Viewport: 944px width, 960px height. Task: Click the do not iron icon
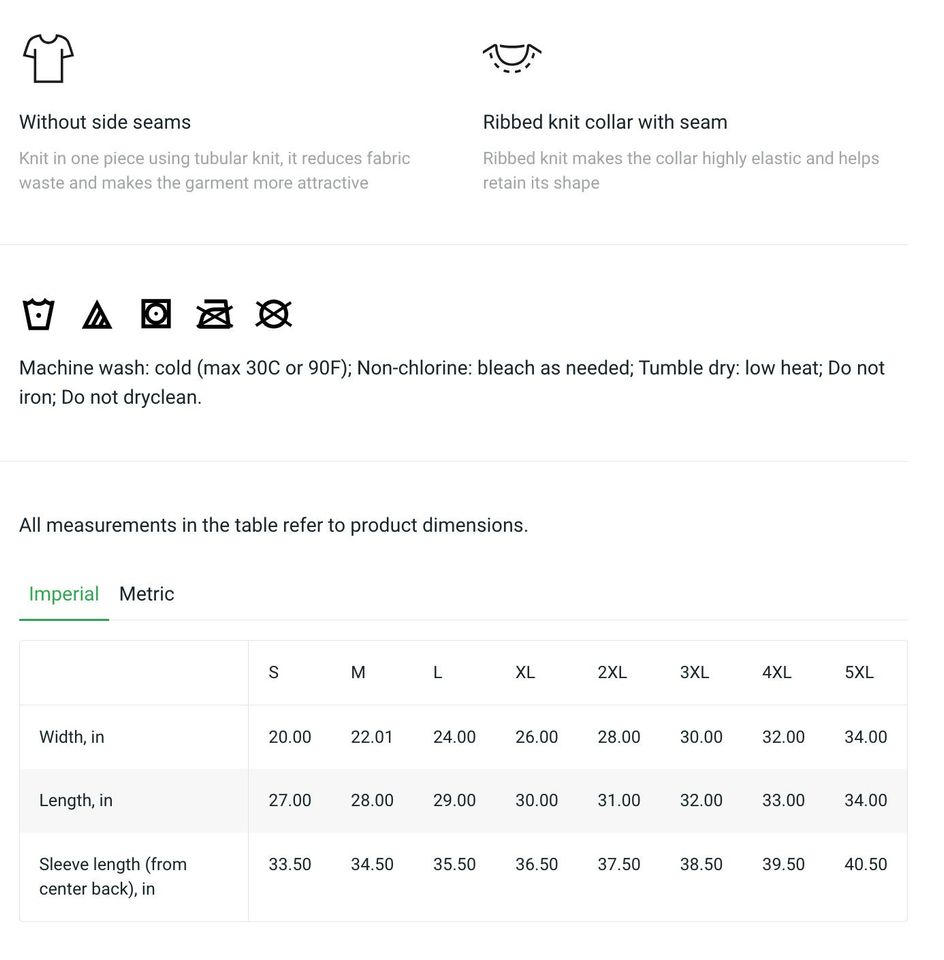214,314
